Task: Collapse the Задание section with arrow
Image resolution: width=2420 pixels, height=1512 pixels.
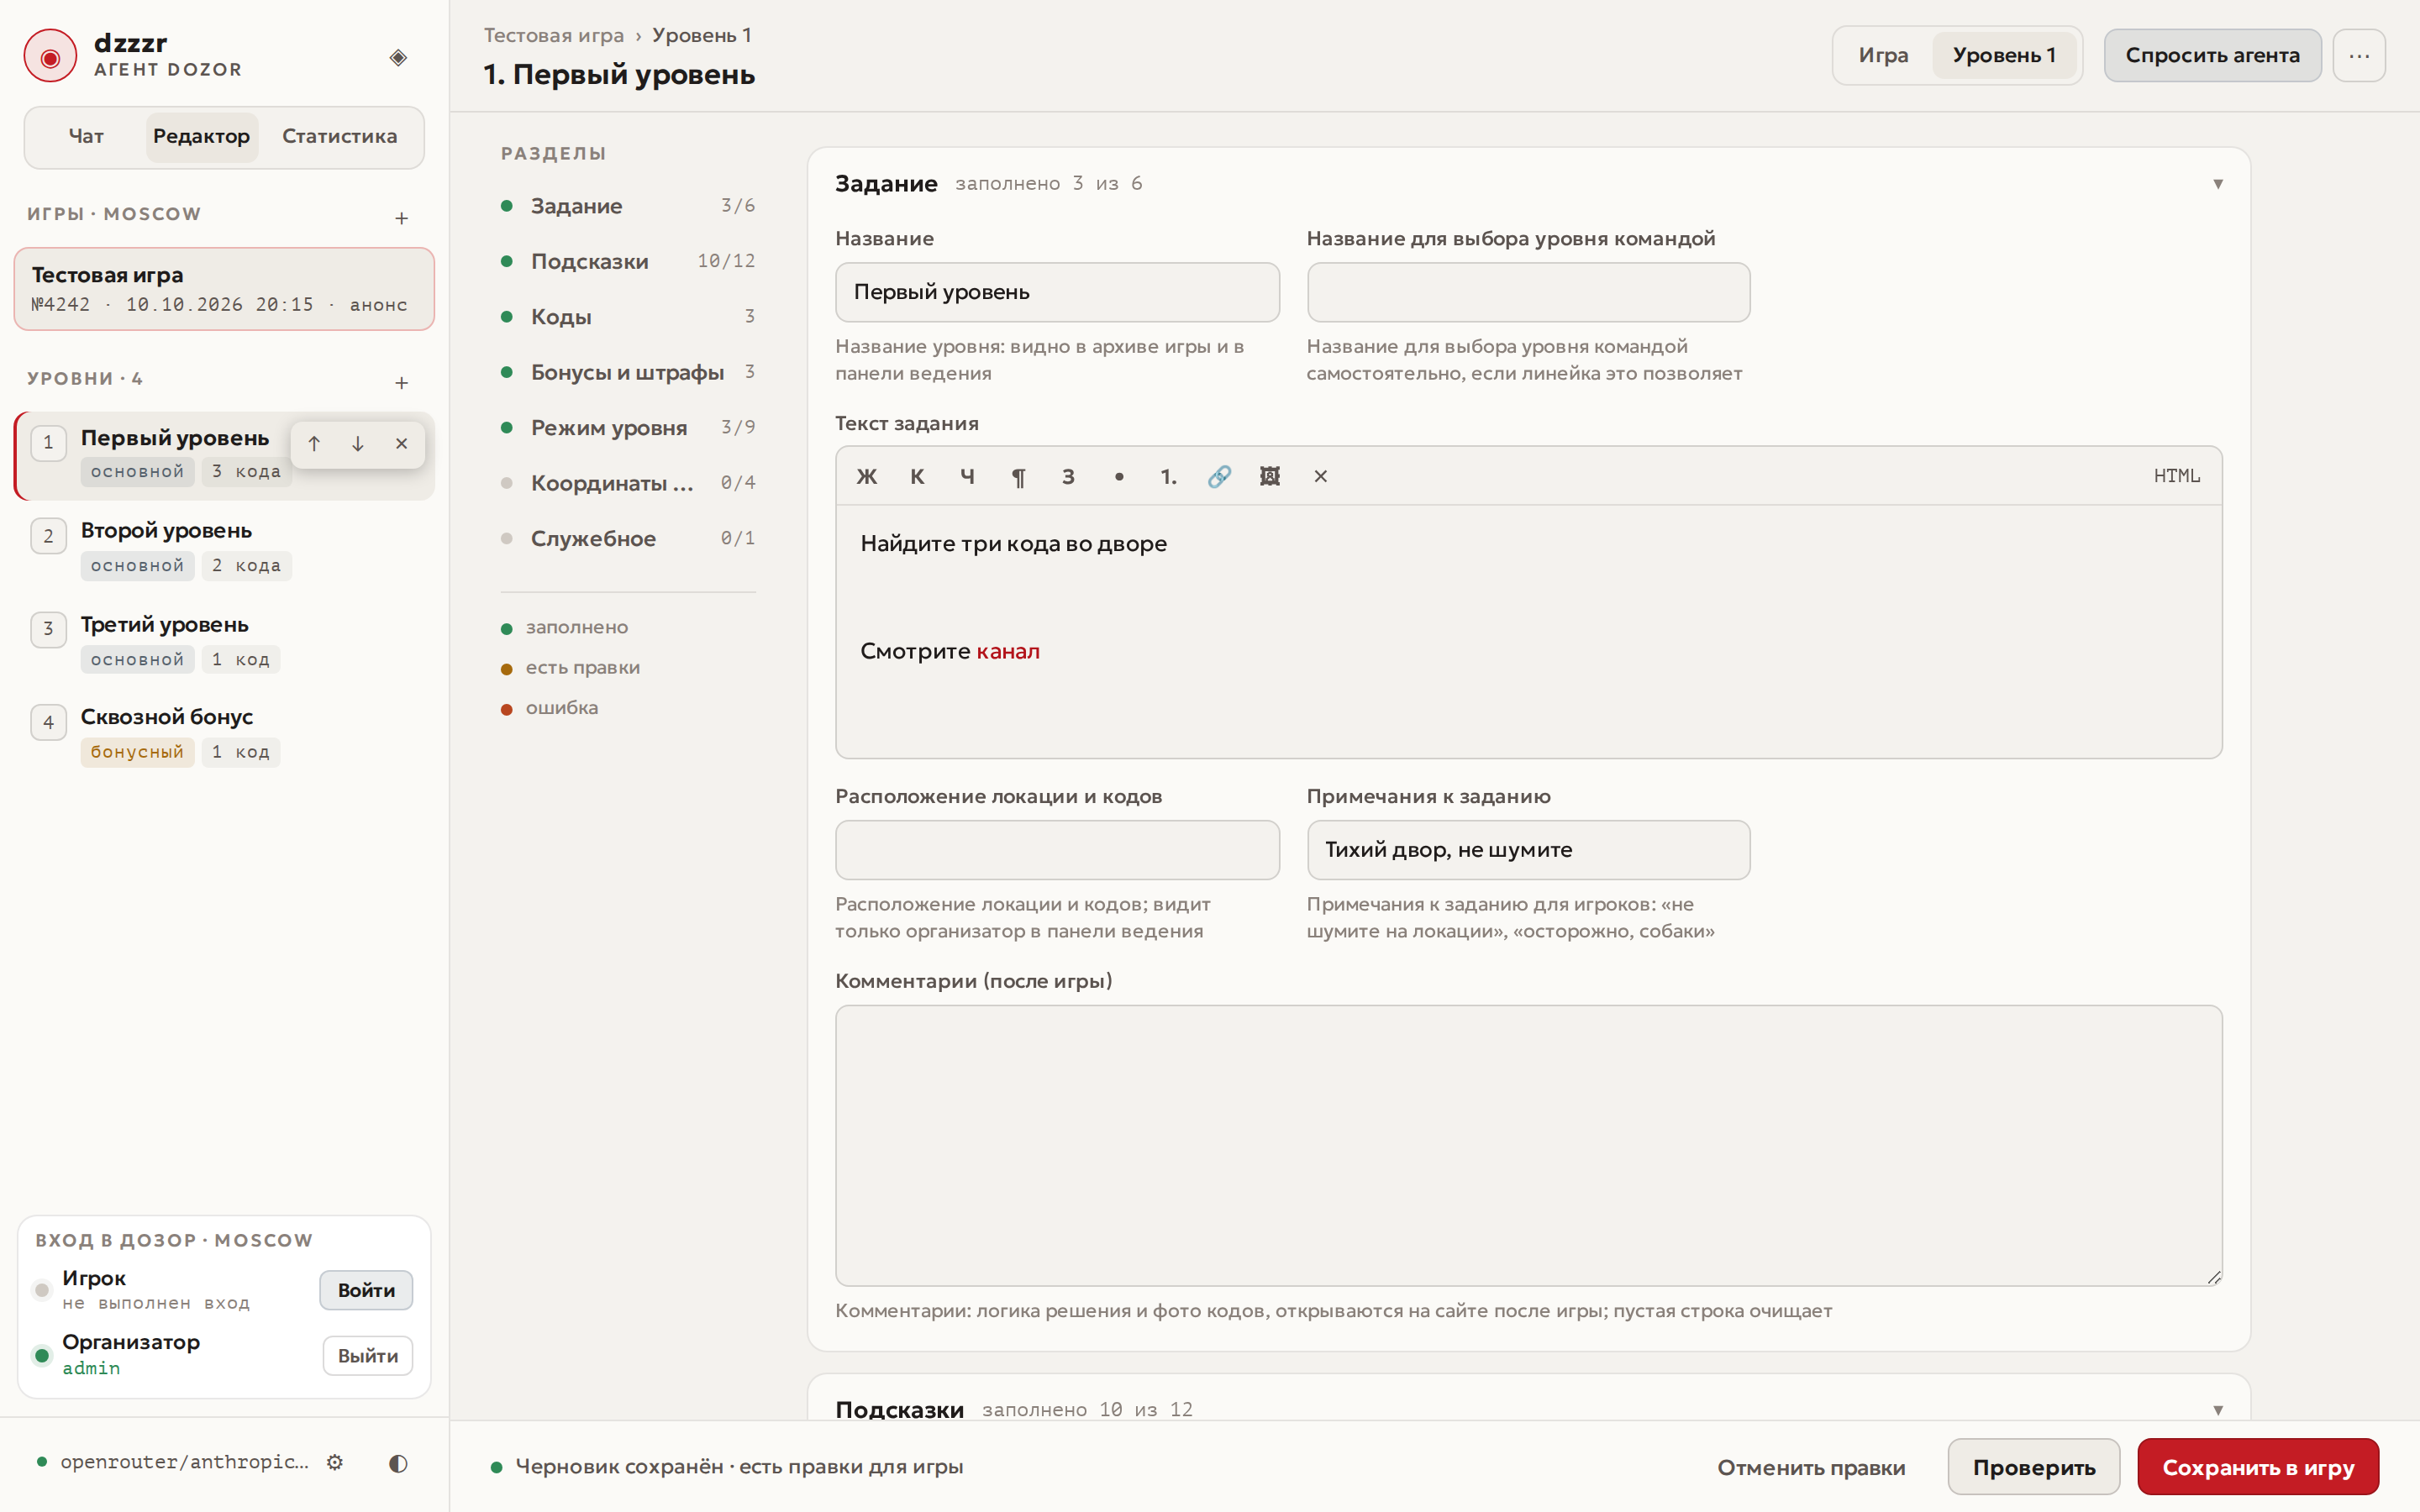Action: [x=2218, y=184]
